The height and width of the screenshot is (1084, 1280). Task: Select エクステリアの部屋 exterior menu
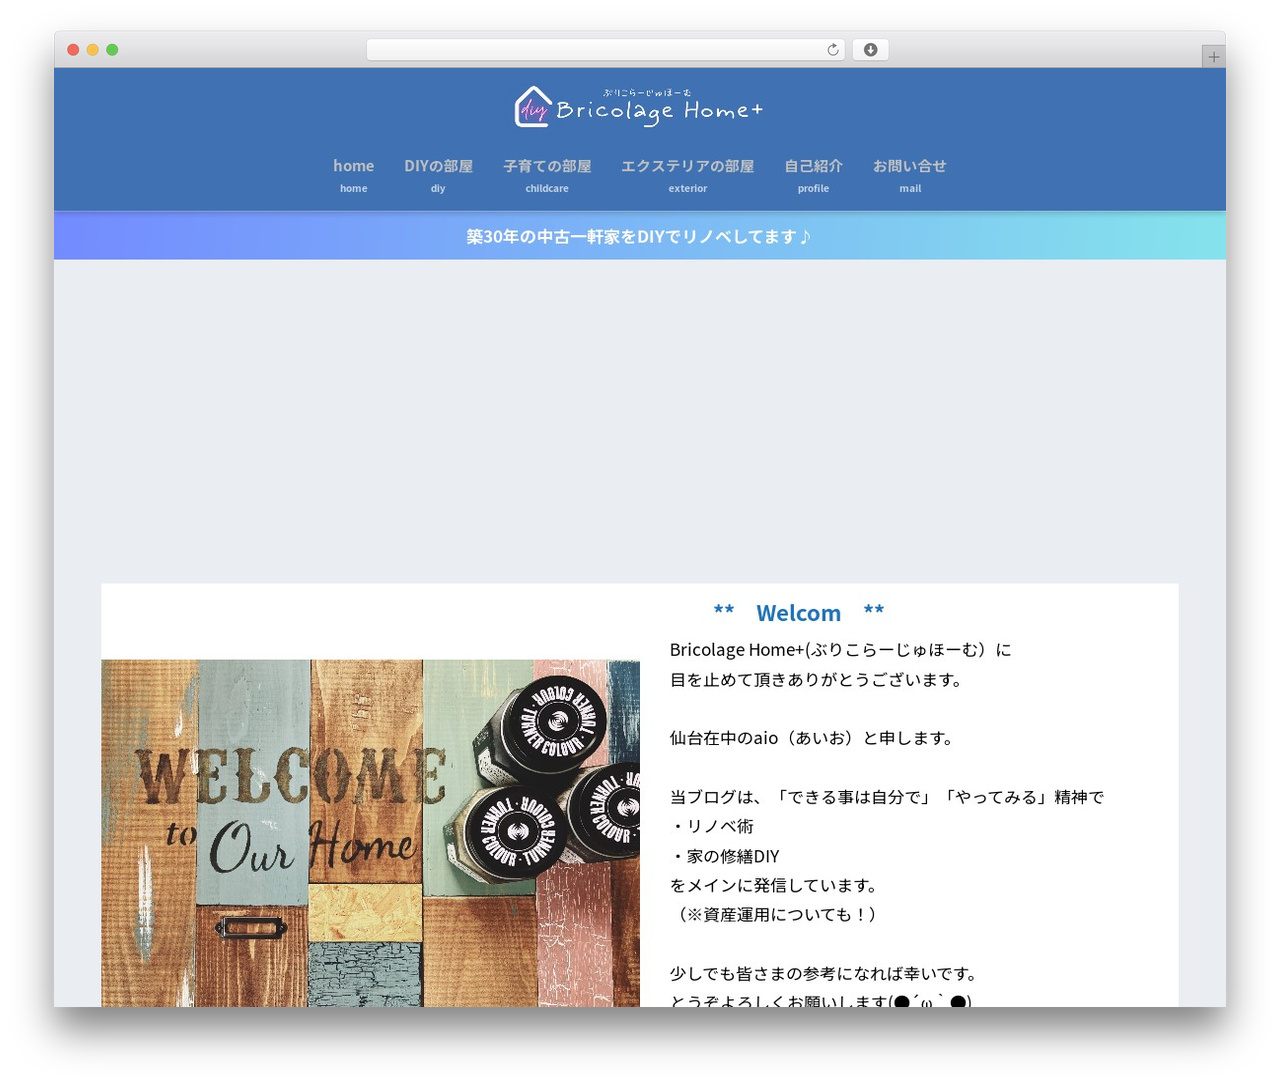point(687,175)
